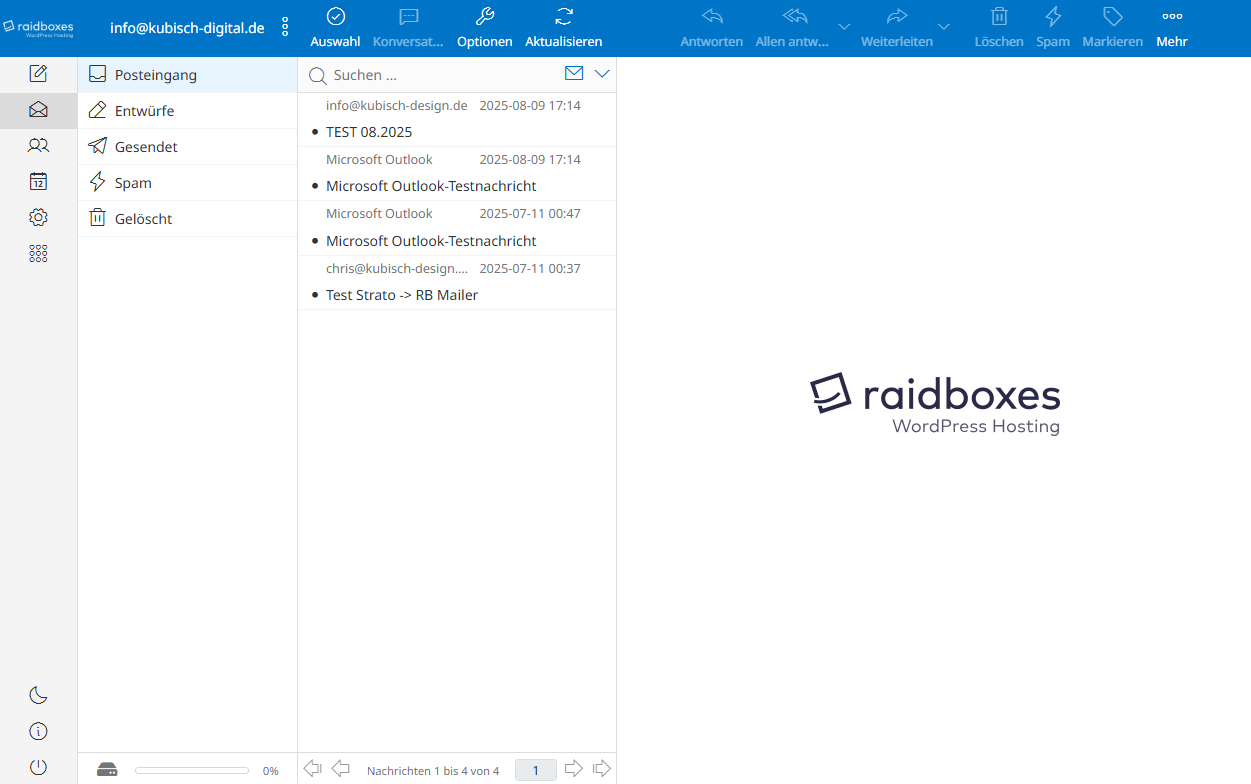Image resolution: width=1251 pixels, height=784 pixels.
Task: Open the Settings gear in sidebar
Action: 38,218
